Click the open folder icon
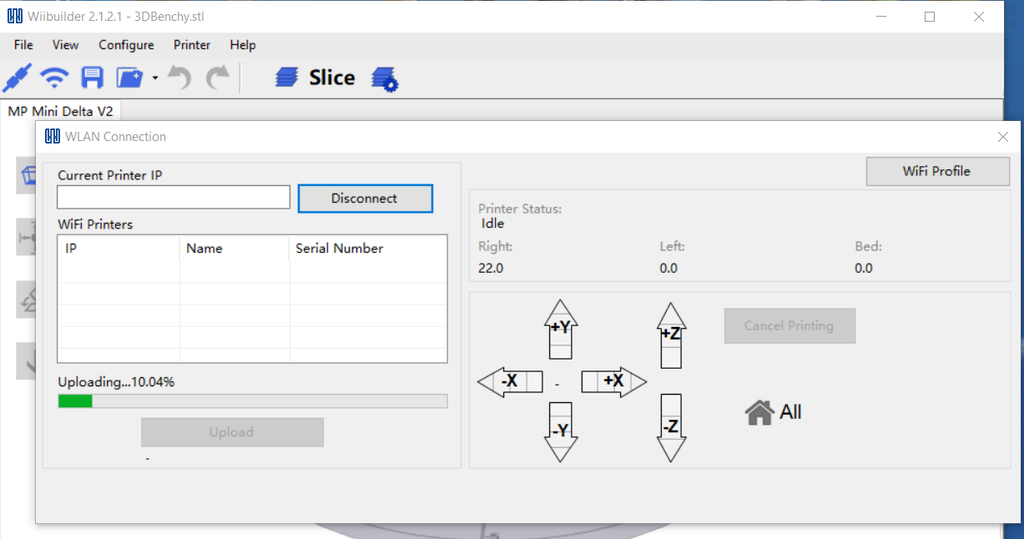Image resolution: width=1024 pixels, height=539 pixels. click(x=129, y=78)
